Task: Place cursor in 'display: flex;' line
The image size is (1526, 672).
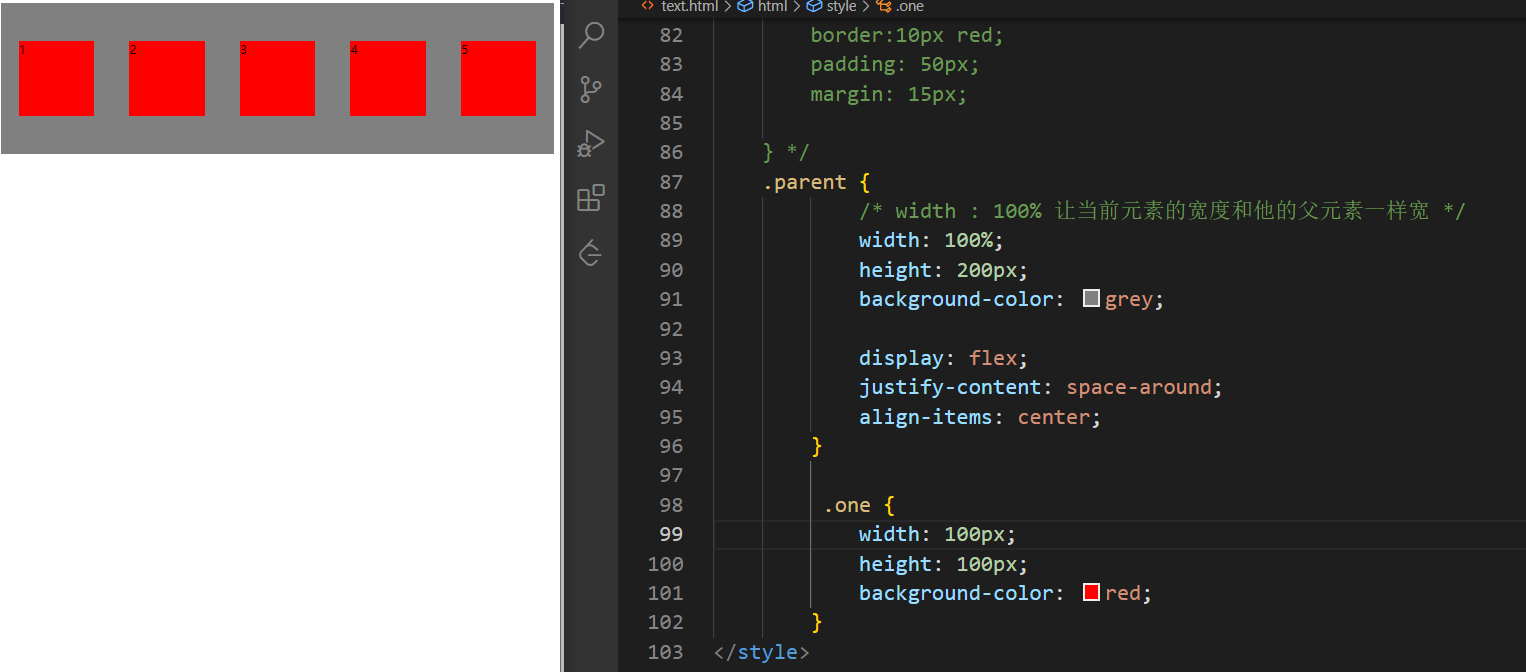Action: 943,358
